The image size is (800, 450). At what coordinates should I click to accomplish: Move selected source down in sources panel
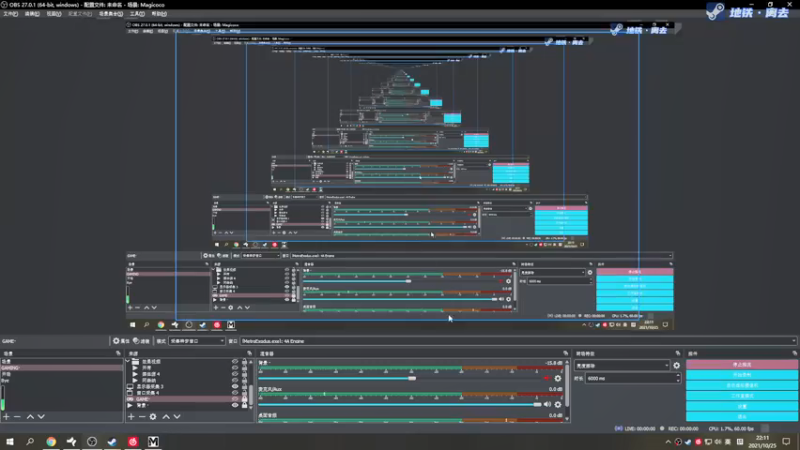(177, 417)
